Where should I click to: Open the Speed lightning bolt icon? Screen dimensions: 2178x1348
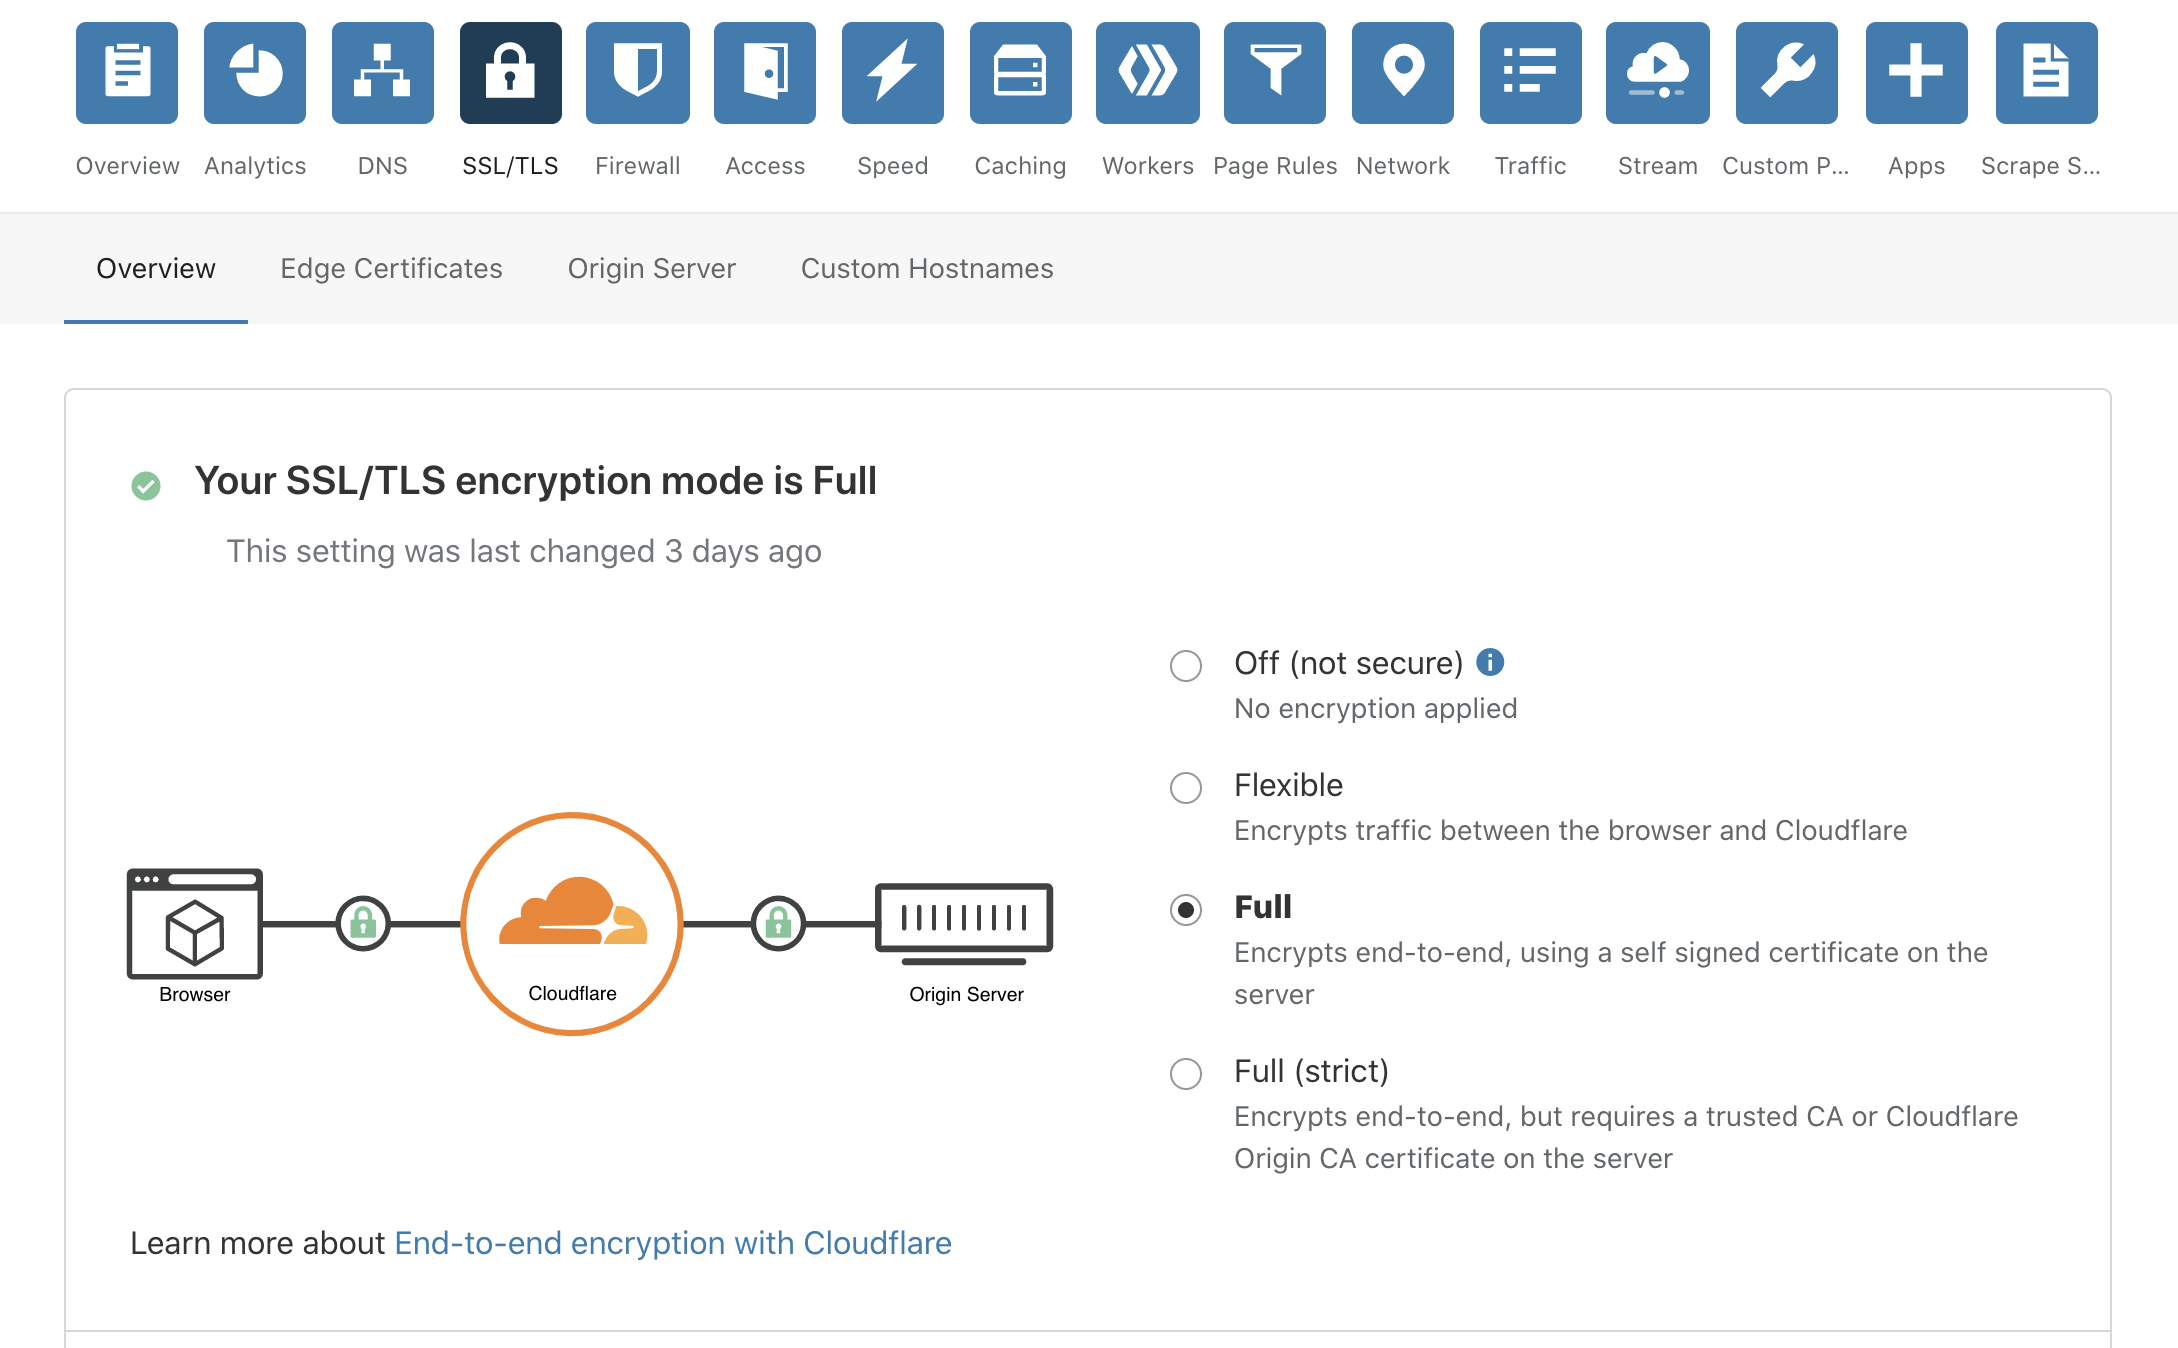click(893, 73)
